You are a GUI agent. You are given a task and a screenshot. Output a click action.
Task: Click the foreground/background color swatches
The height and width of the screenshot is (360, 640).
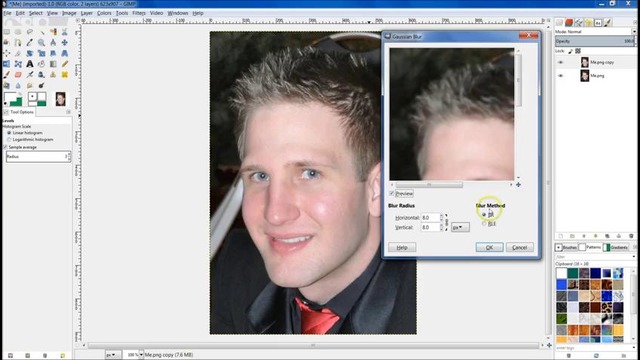point(13,99)
